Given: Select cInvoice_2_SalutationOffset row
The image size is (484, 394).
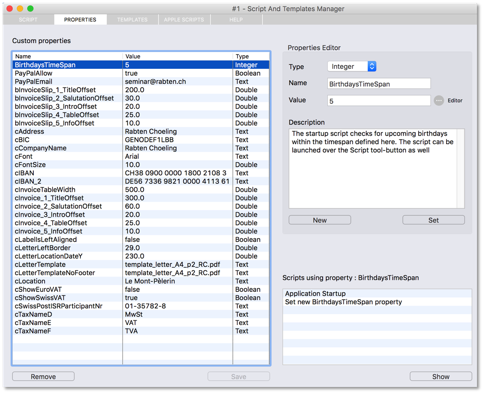Looking at the screenshot, I should (x=141, y=206).
